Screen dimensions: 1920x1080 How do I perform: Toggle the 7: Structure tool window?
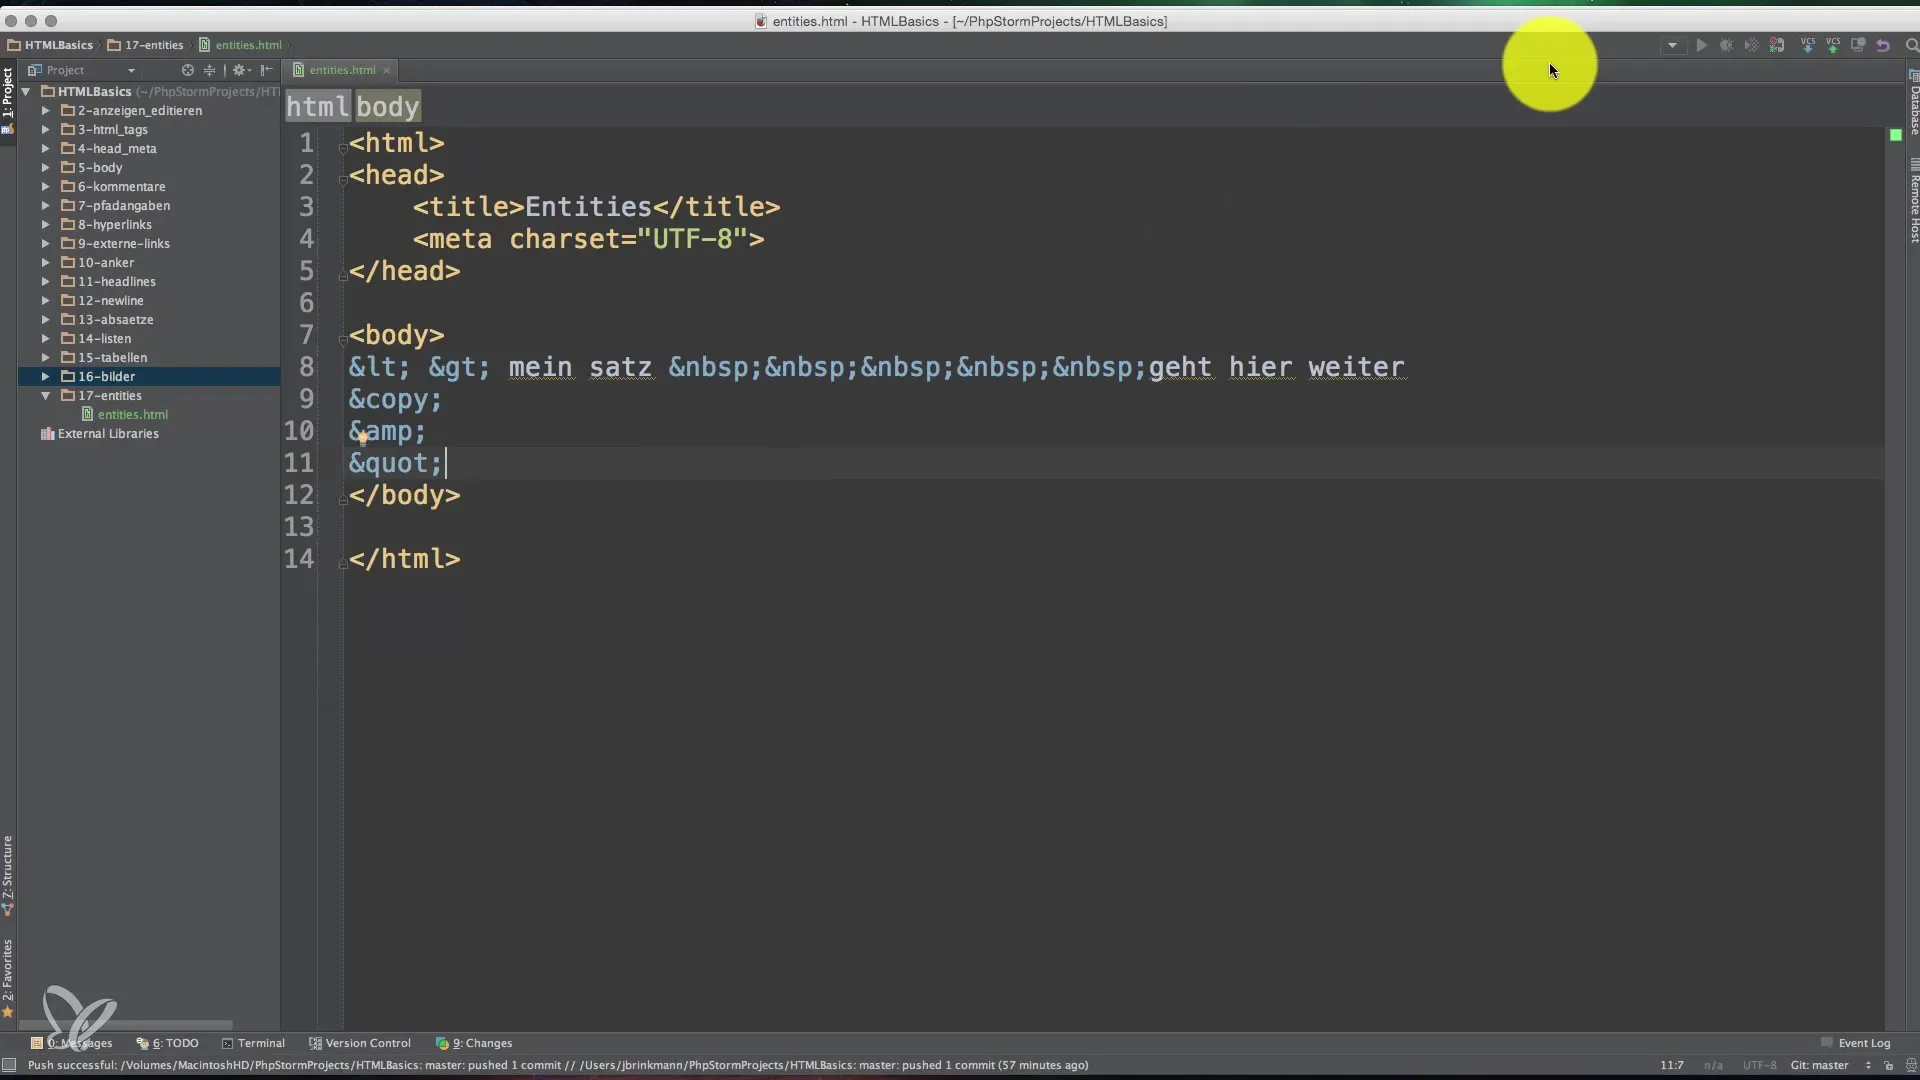pos(8,876)
